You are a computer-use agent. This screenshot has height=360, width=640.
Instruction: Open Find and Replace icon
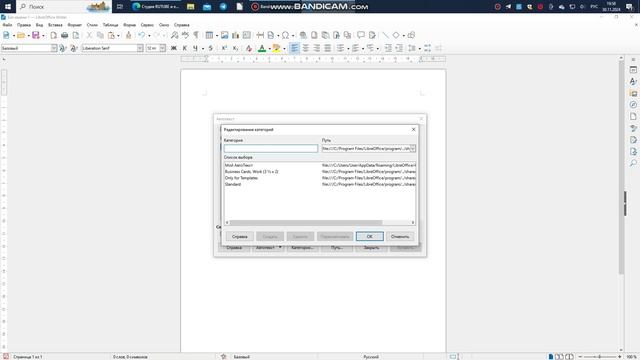[x=174, y=36]
